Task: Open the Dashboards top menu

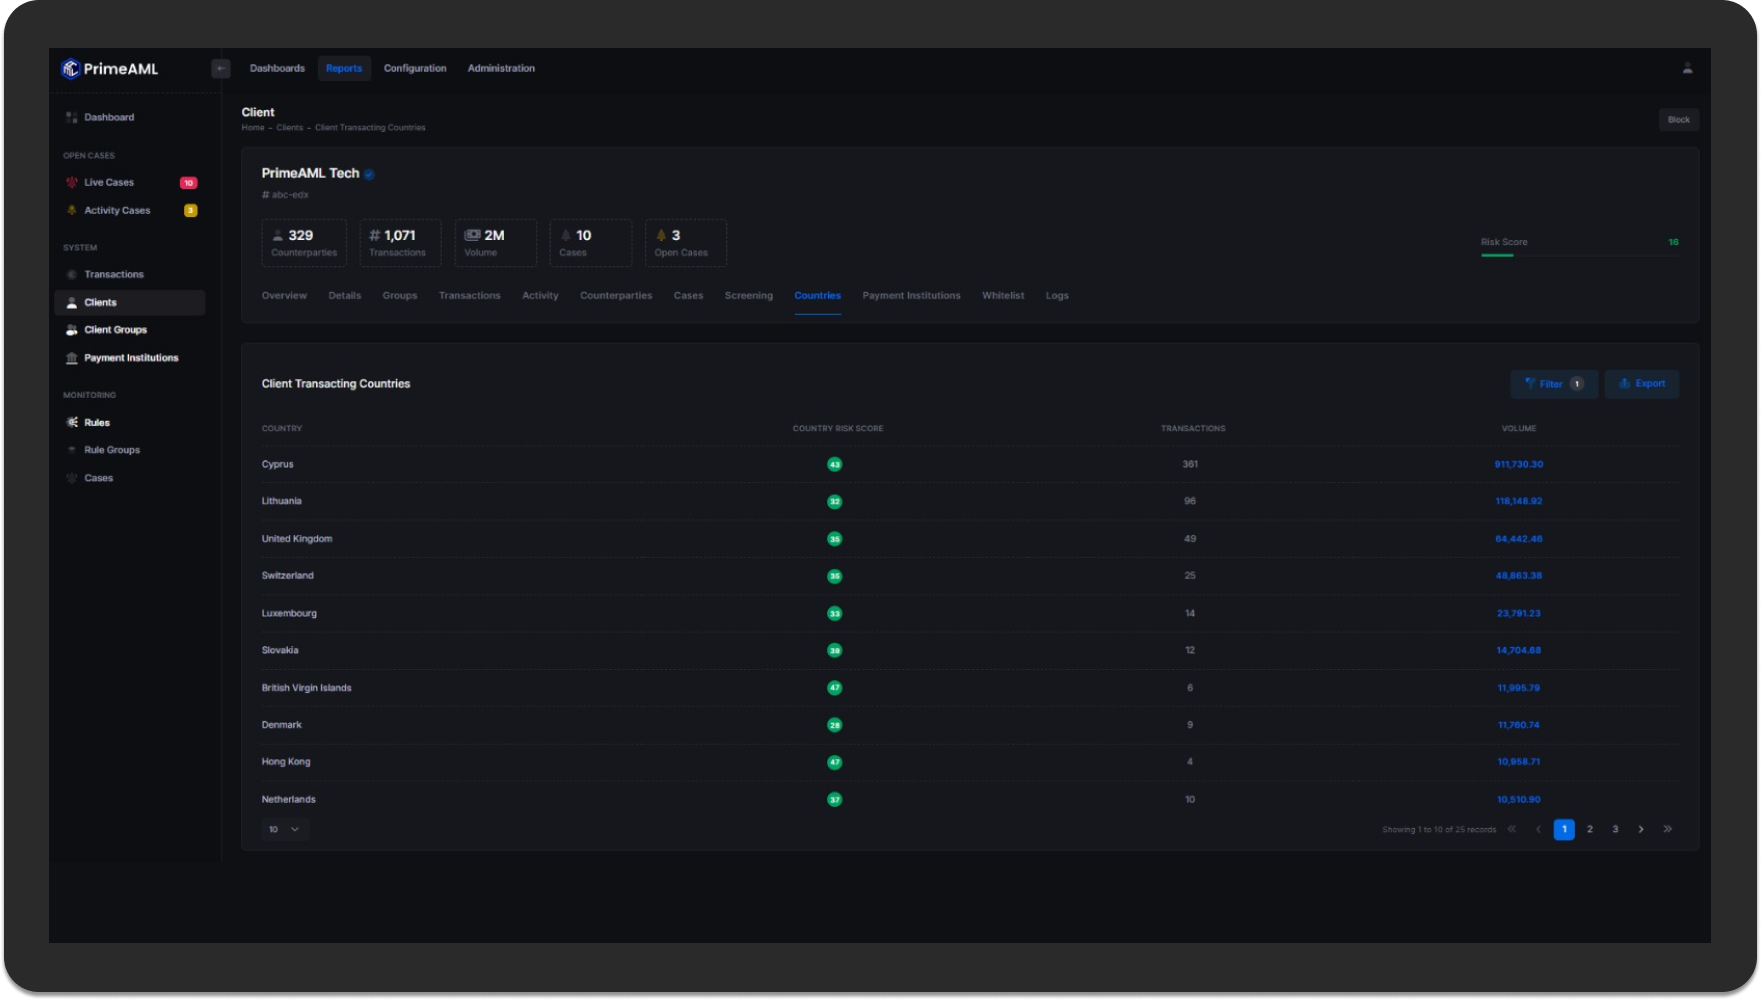Action: click(x=277, y=68)
